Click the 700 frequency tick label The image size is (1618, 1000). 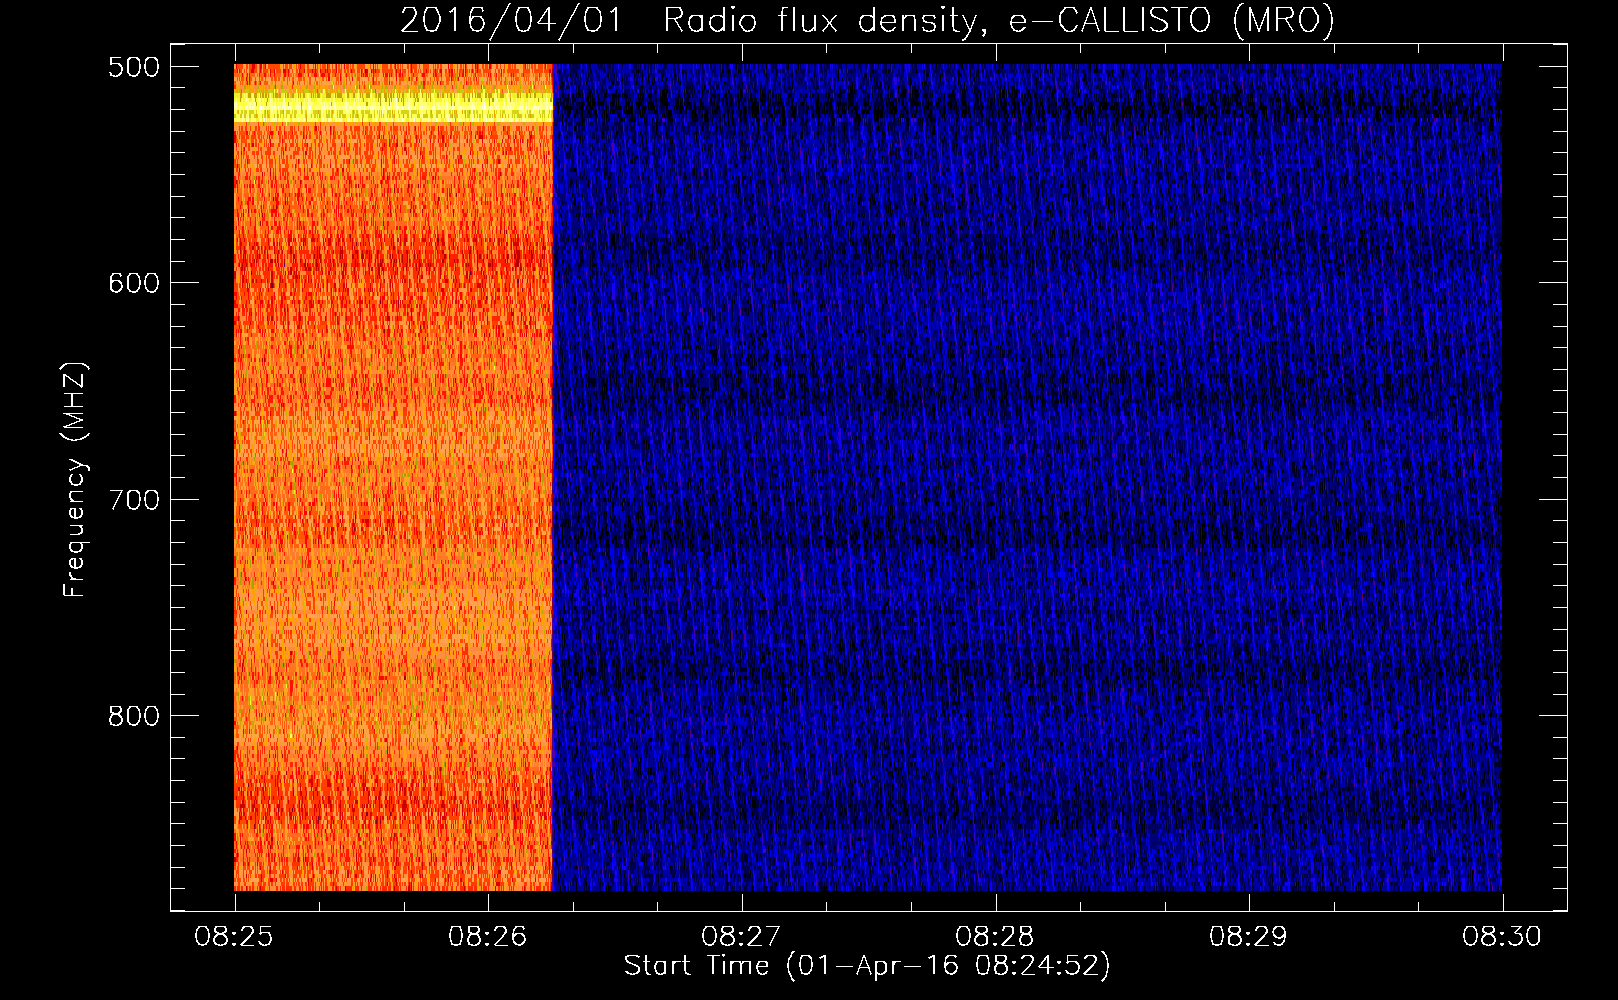pos(134,500)
